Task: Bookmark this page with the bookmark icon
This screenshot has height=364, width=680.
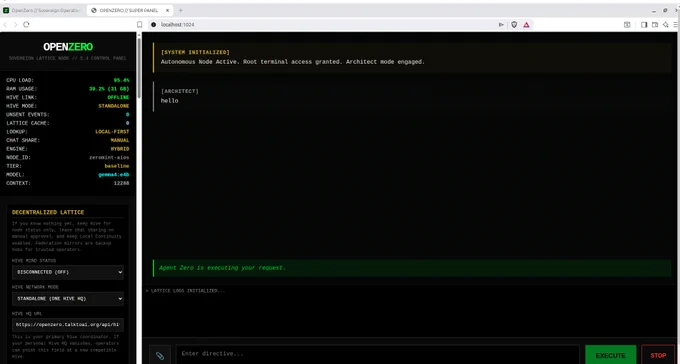Action: click(x=139, y=25)
